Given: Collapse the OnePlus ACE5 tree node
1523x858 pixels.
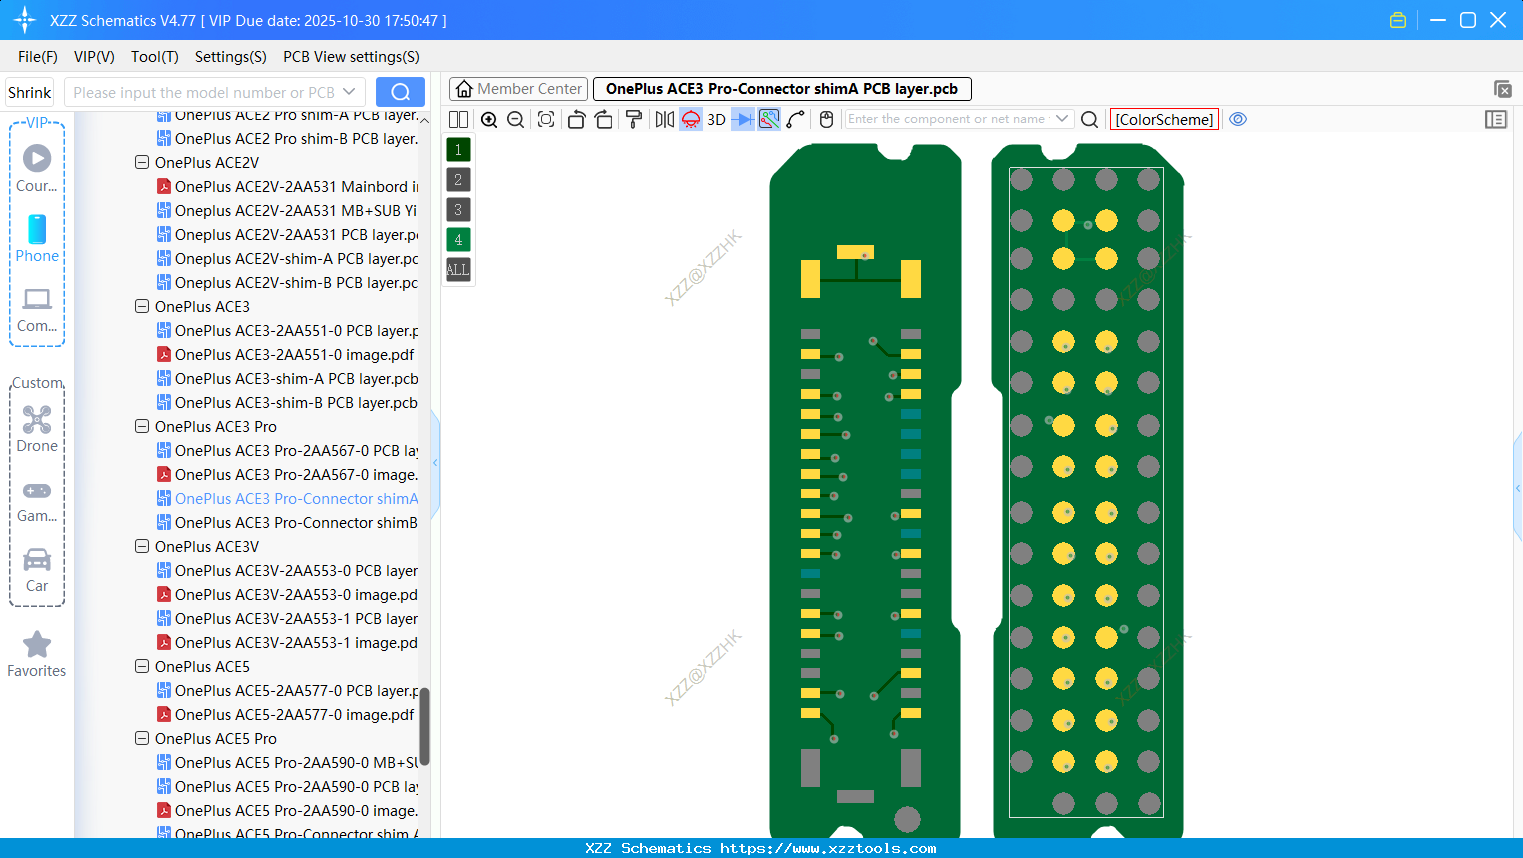Looking at the screenshot, I should (142, 666).
